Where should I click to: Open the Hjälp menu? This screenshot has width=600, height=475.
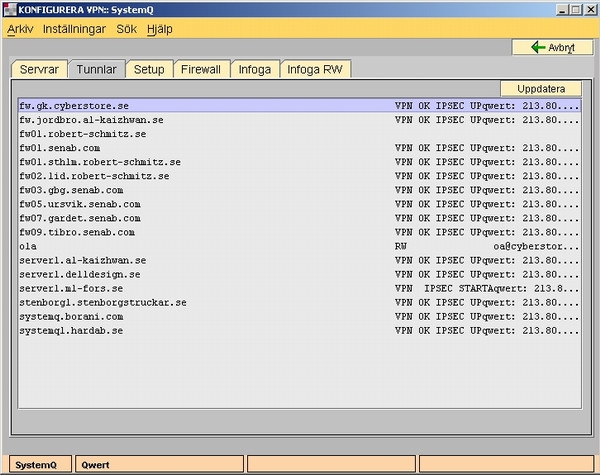click(x=160, y=29)
